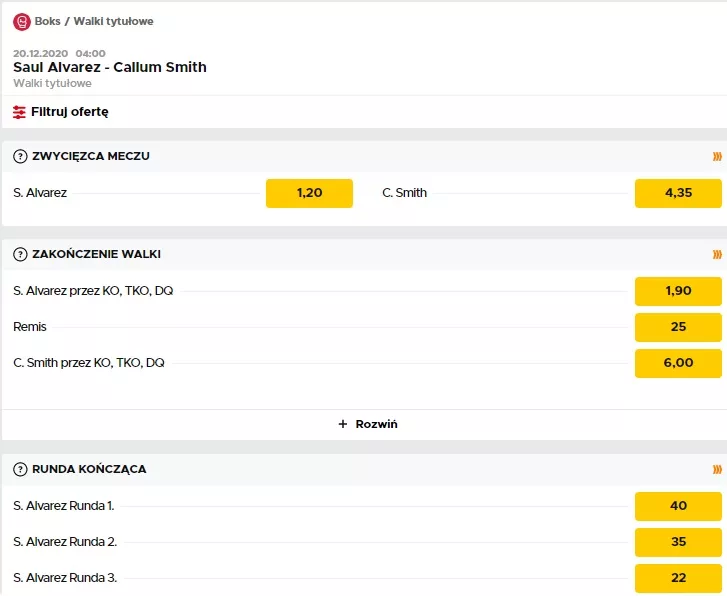Bet on Remis at odds 25
Viewport: 727px width, 596px height.
677,327
